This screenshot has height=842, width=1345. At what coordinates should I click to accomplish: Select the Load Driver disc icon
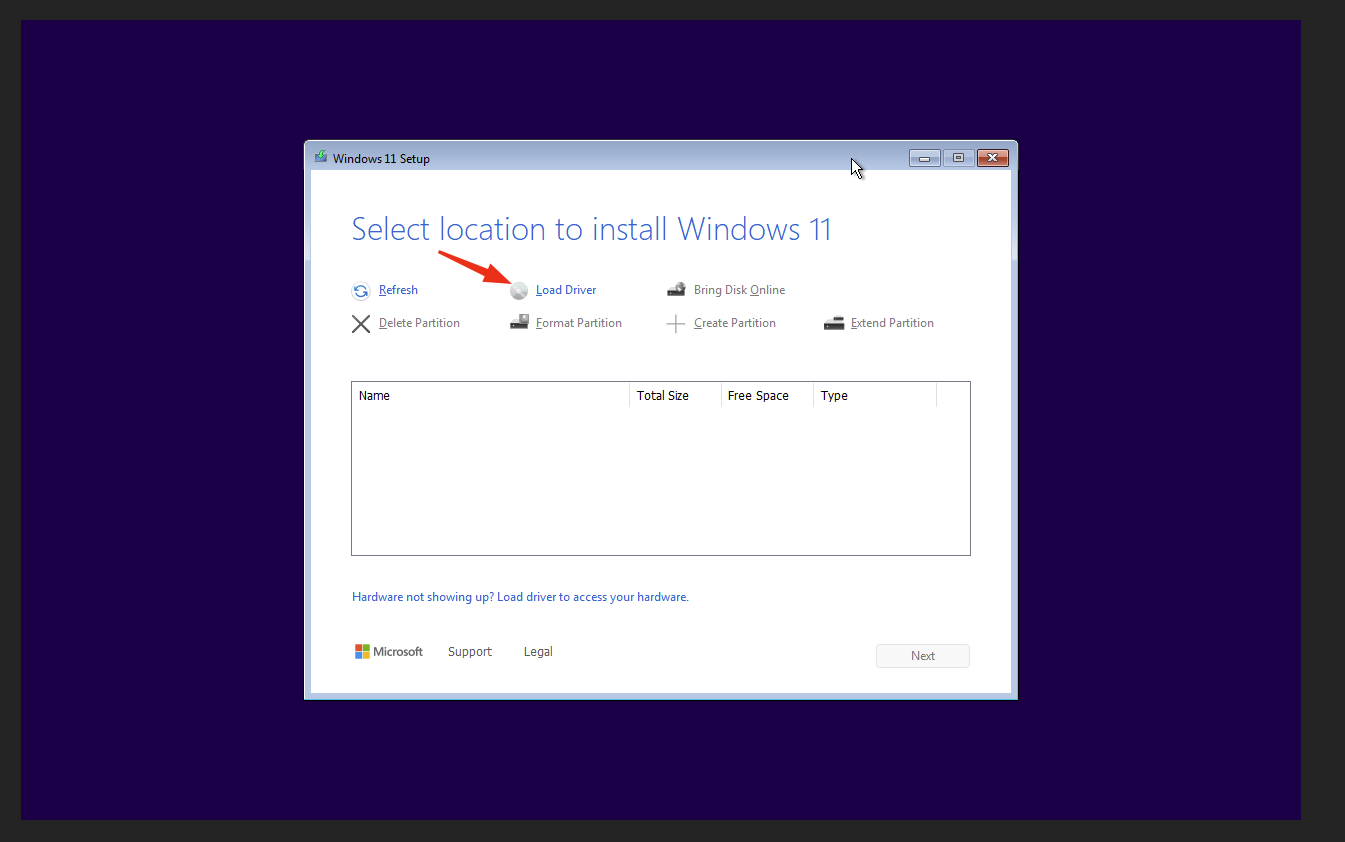[519, 290]
